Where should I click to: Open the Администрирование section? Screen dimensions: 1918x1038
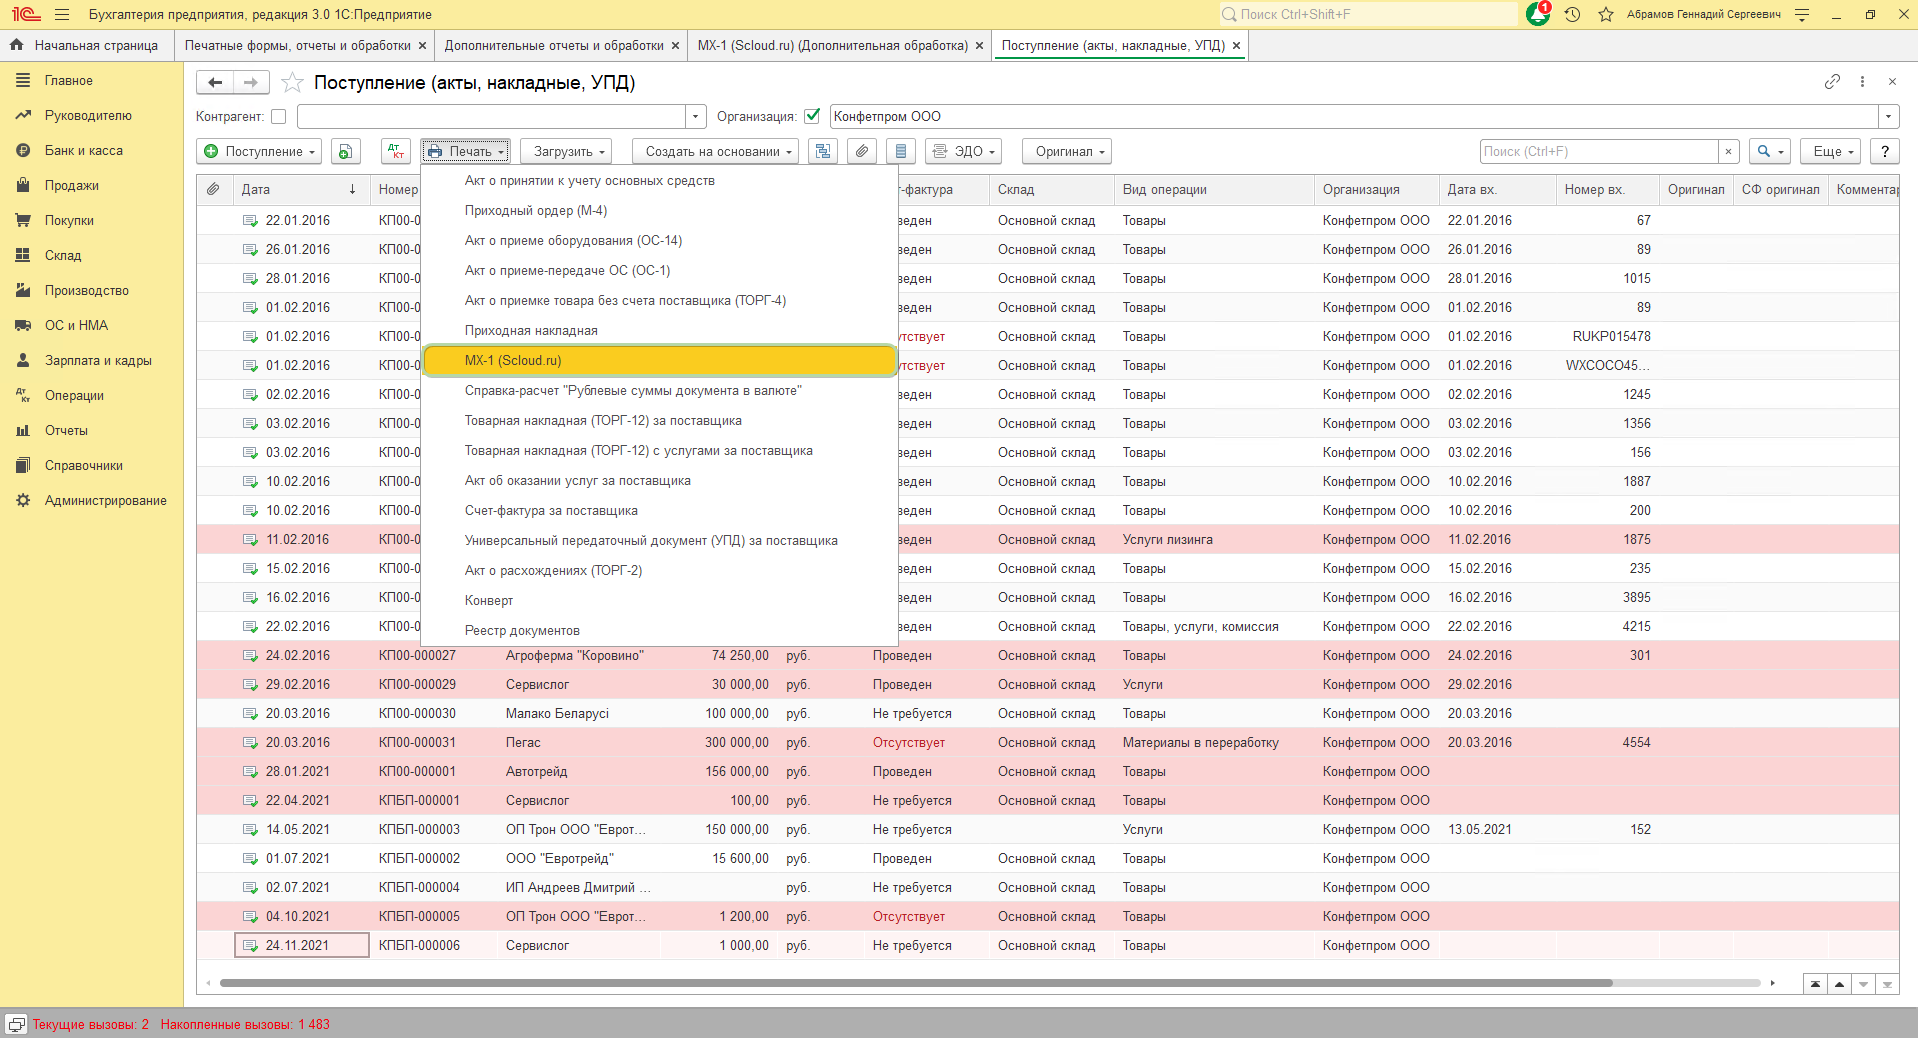tap(105, 501)
